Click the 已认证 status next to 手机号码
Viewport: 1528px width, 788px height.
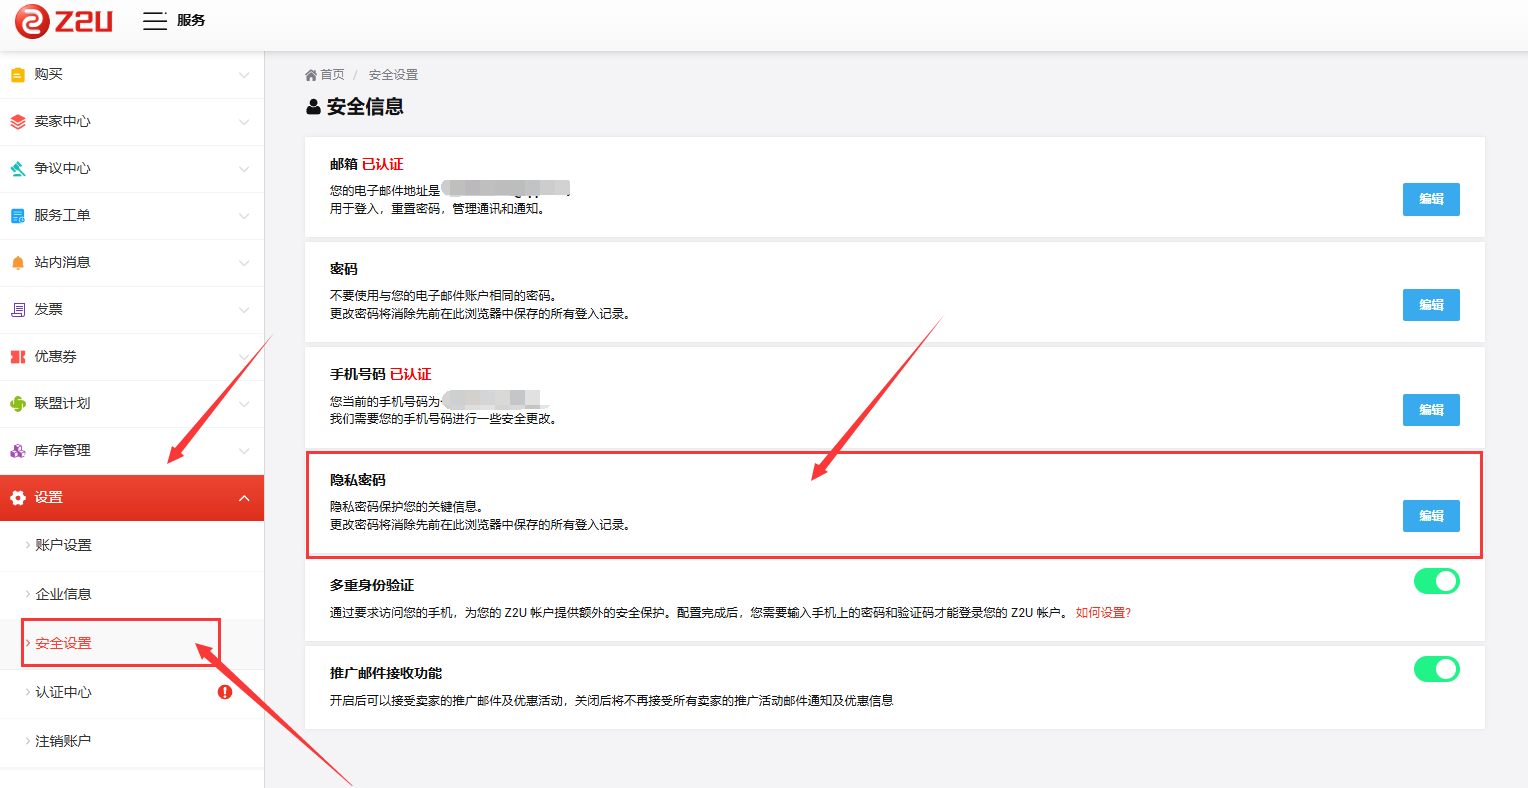pyautogui.click(x=411, y=374)
